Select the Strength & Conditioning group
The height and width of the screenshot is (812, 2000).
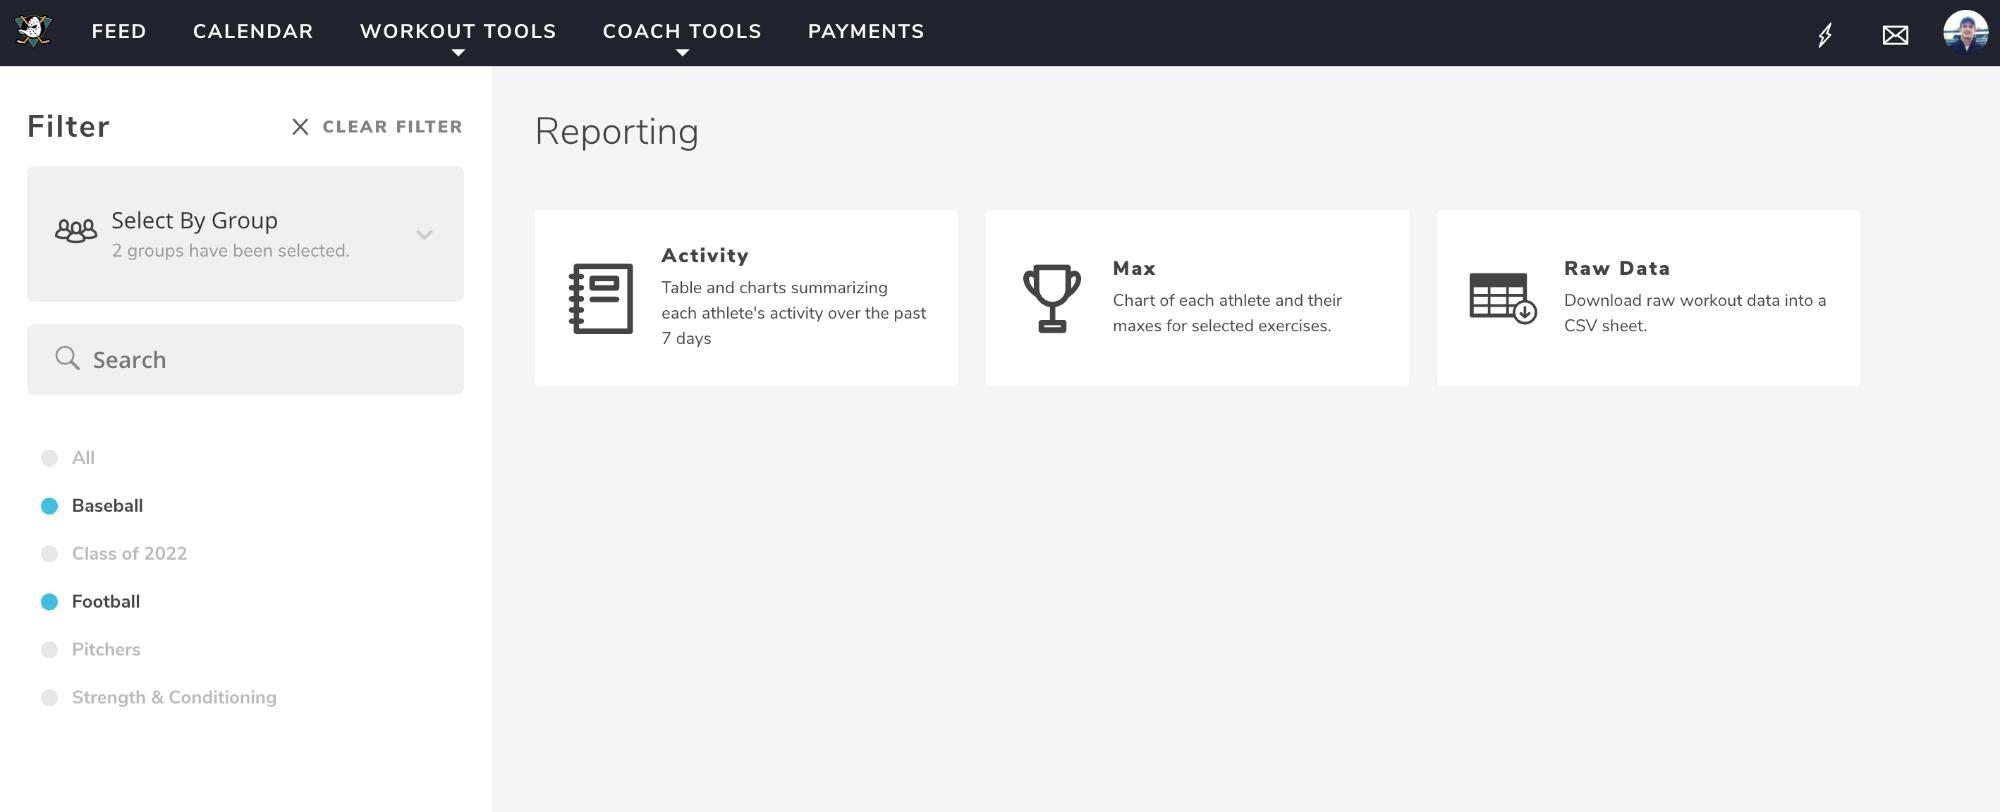click(158, 698)
